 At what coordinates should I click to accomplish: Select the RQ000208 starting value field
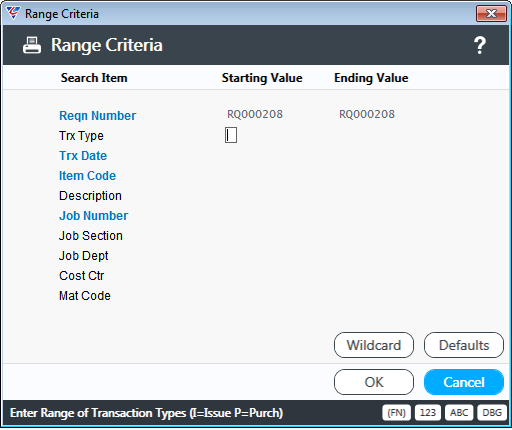click(255, 114)
